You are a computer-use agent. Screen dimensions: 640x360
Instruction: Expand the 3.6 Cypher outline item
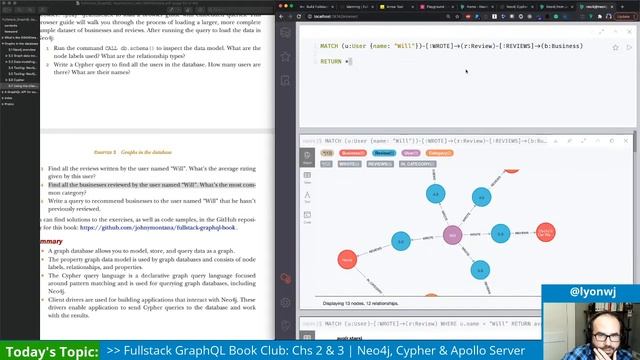[x=6, y=80]
